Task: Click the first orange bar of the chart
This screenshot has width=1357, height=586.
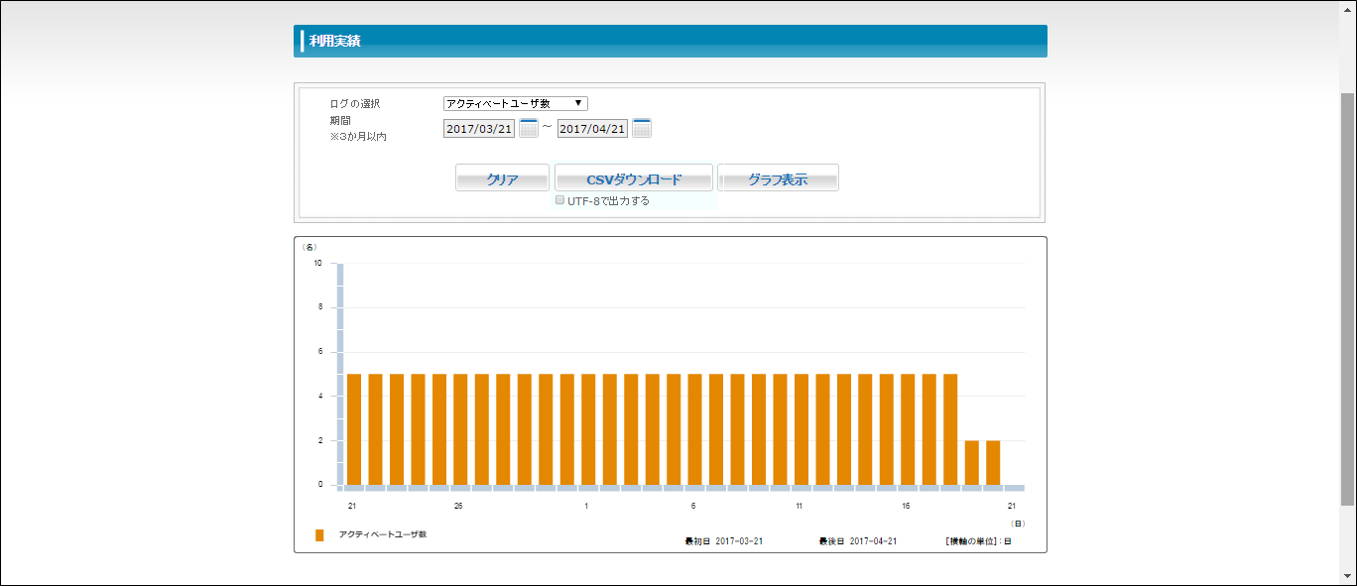Action: [354, 429]
